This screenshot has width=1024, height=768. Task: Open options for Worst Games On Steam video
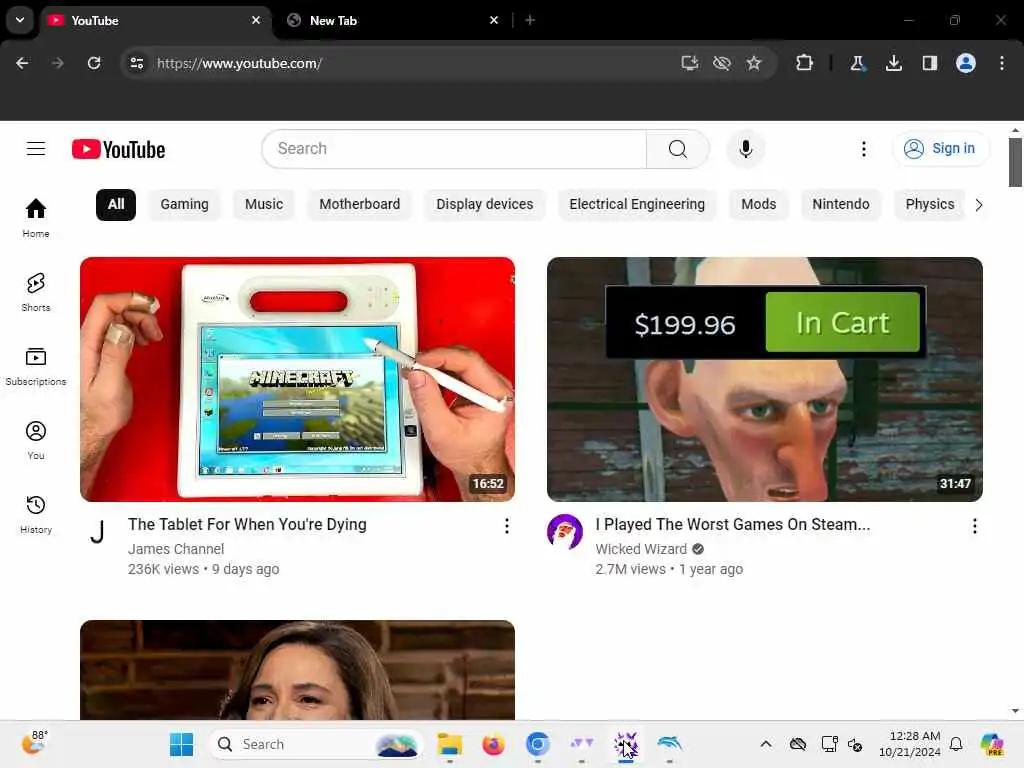[x=974, y=526]
